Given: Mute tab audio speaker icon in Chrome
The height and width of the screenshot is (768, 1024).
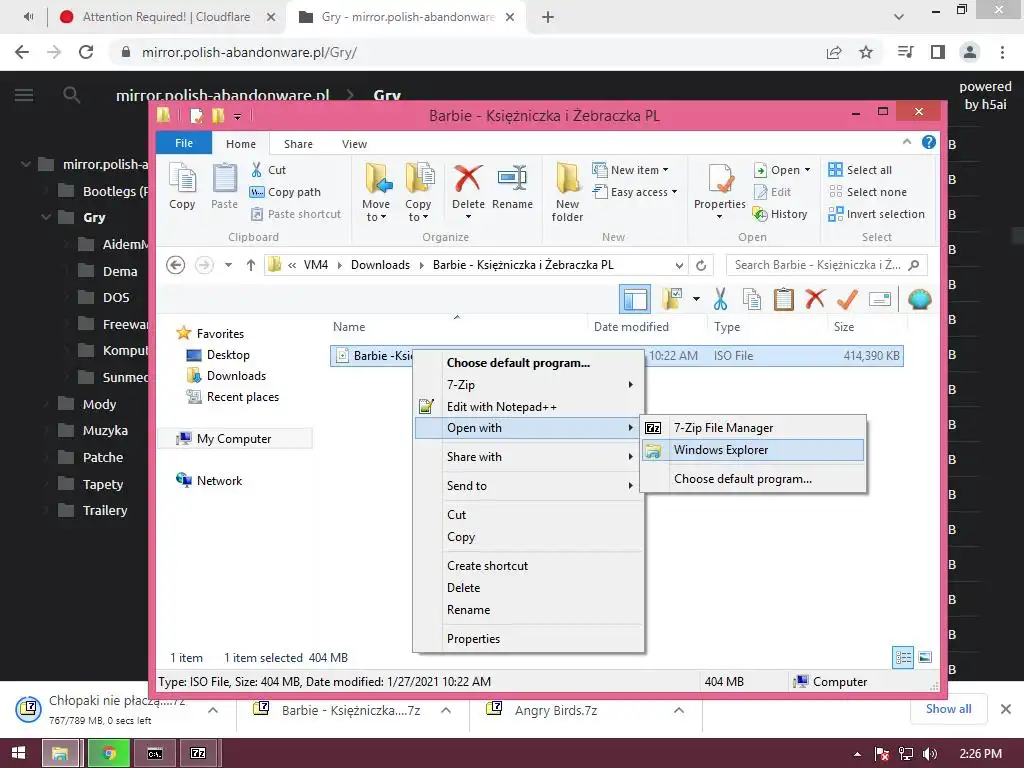Looking at the screenshot, I should (x=28, y=17).
